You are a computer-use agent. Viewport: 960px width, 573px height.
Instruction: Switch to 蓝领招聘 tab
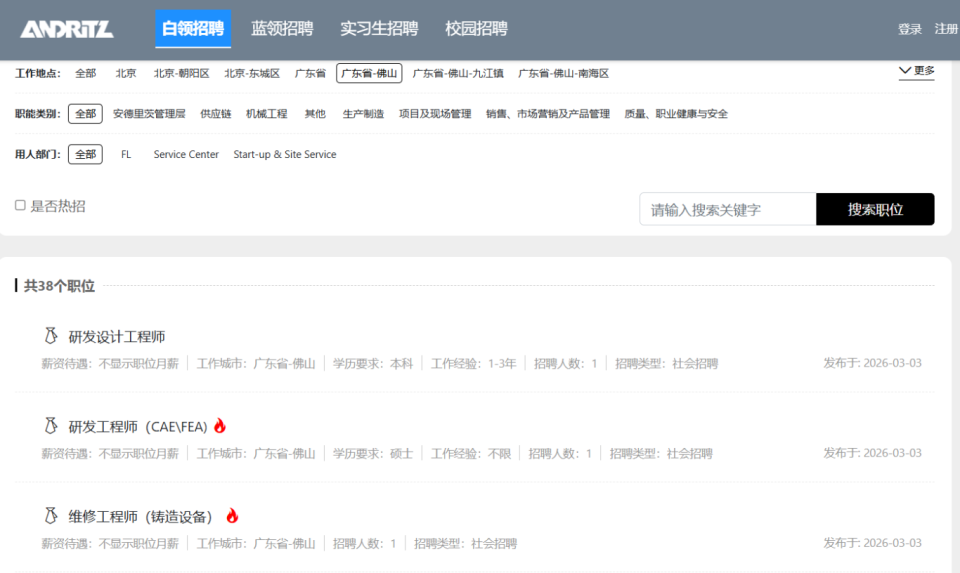click(x=282, y=29)
